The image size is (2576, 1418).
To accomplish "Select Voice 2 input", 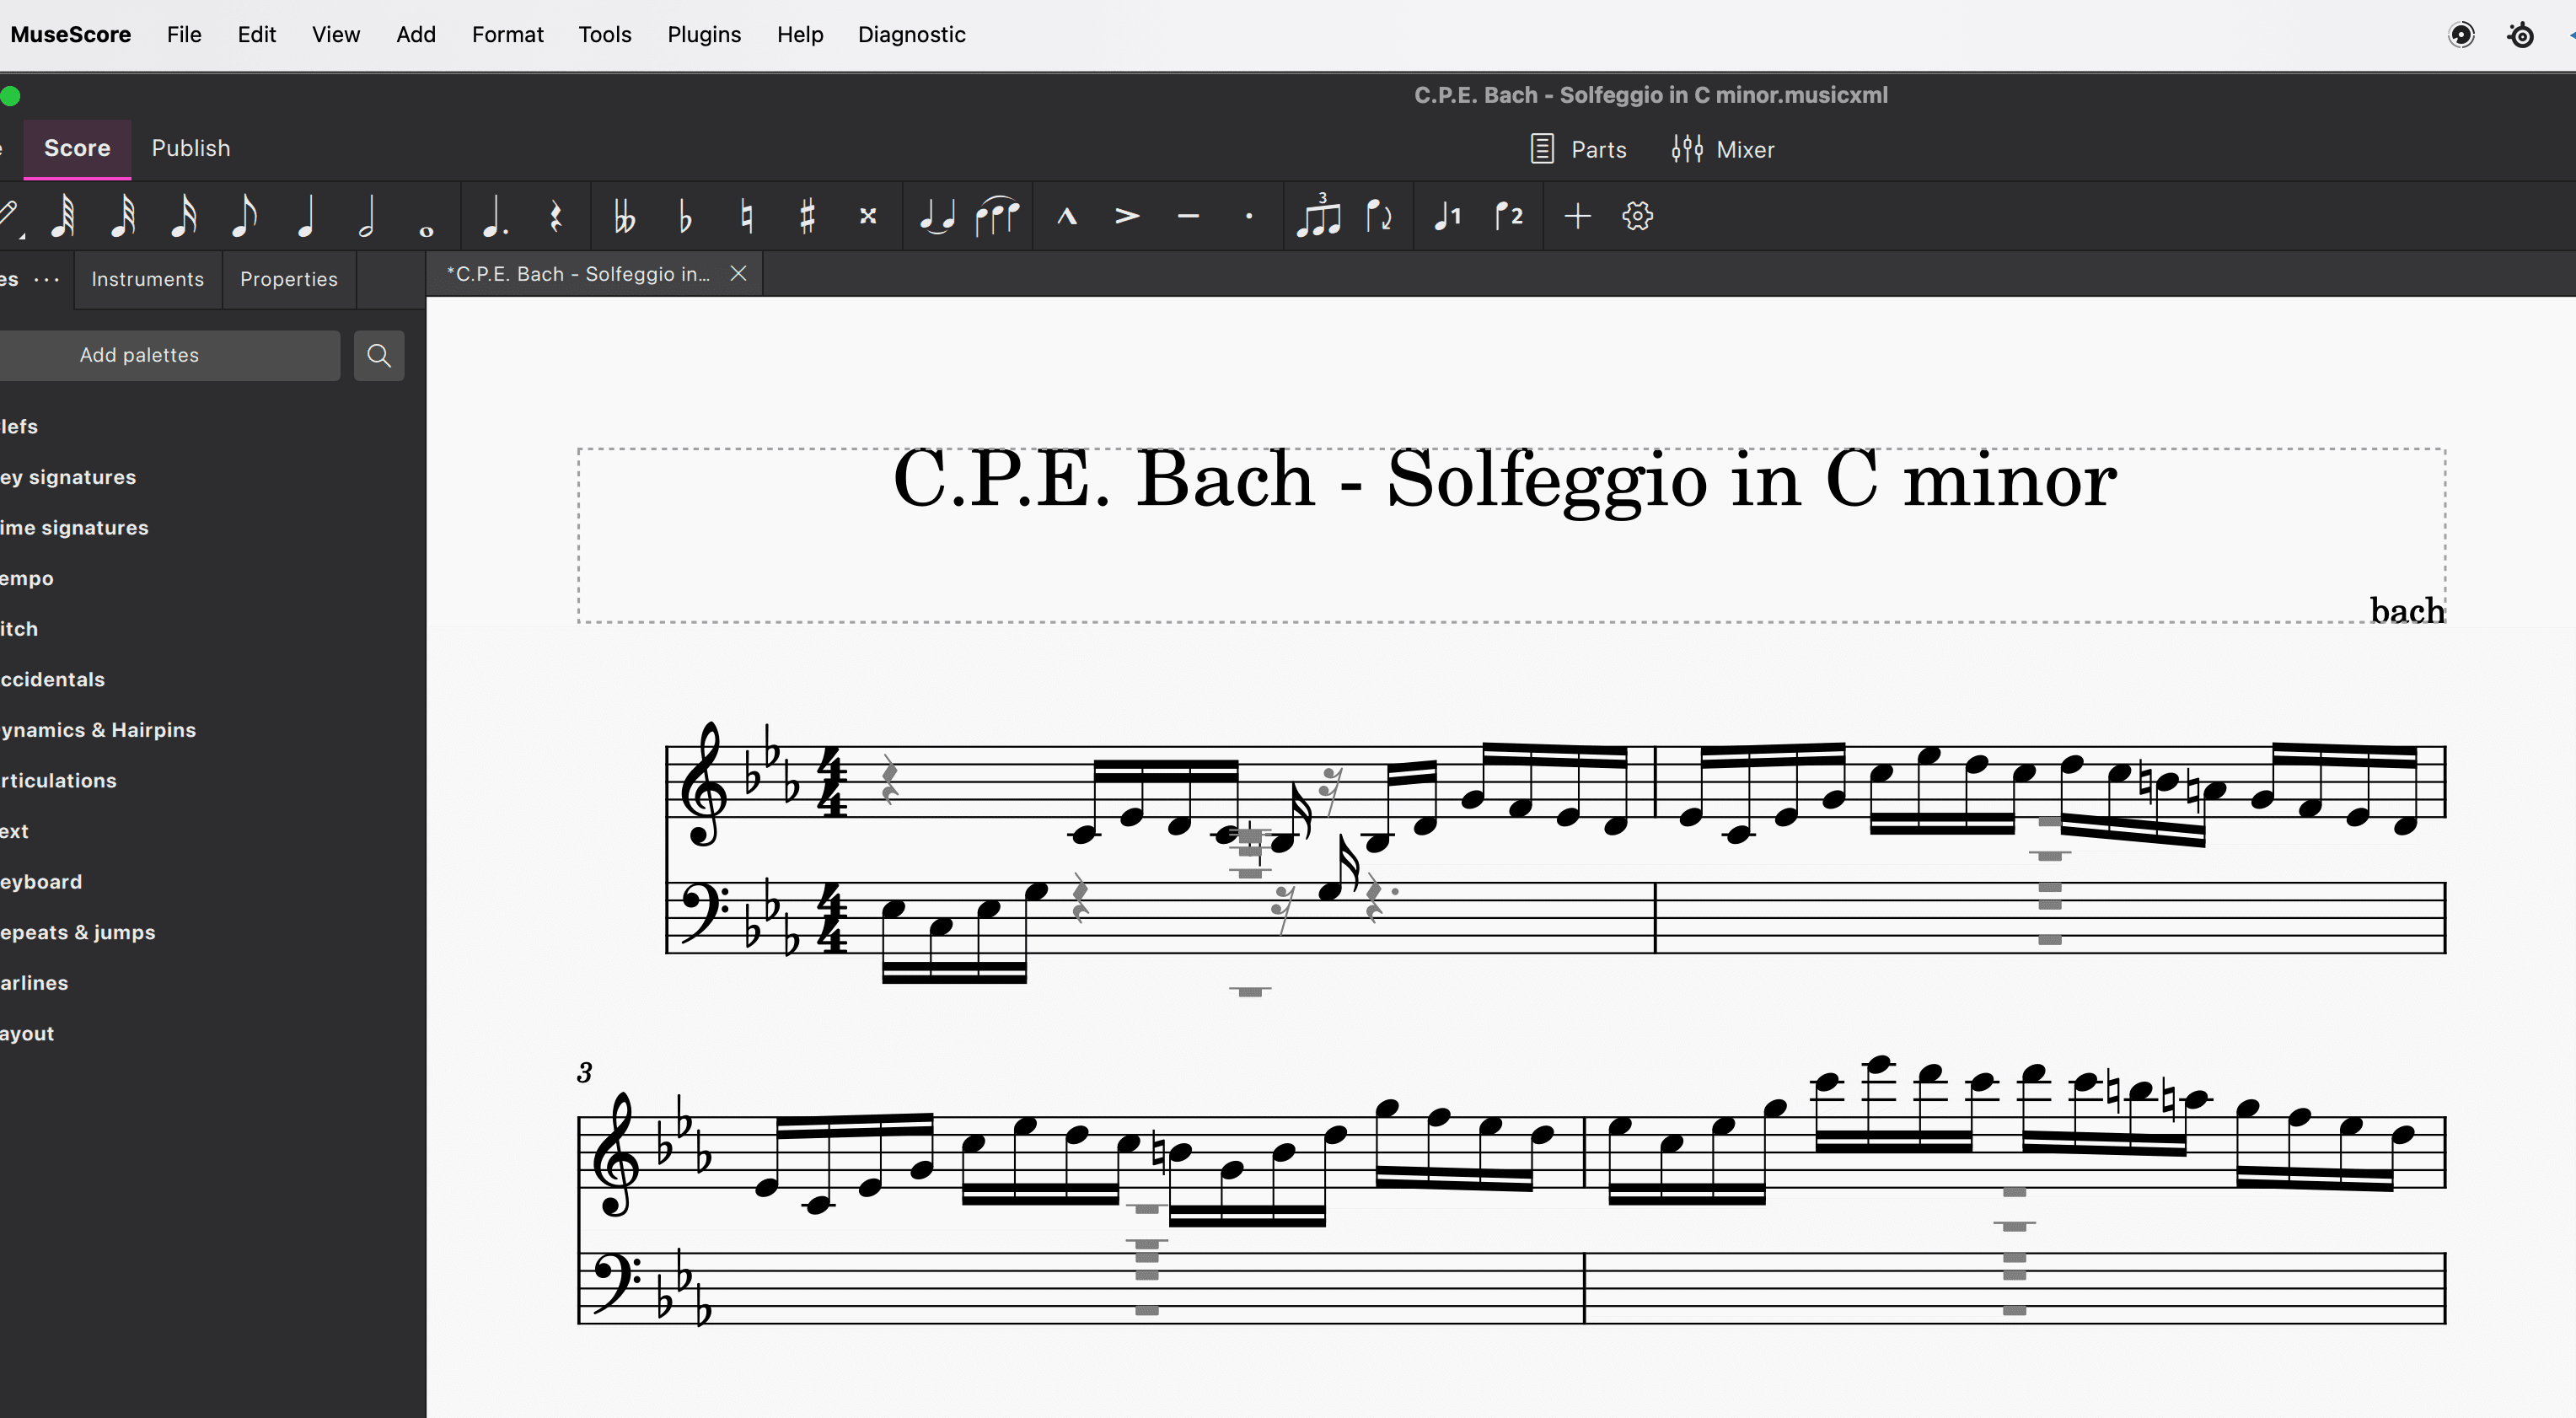I will [1508, 215].
